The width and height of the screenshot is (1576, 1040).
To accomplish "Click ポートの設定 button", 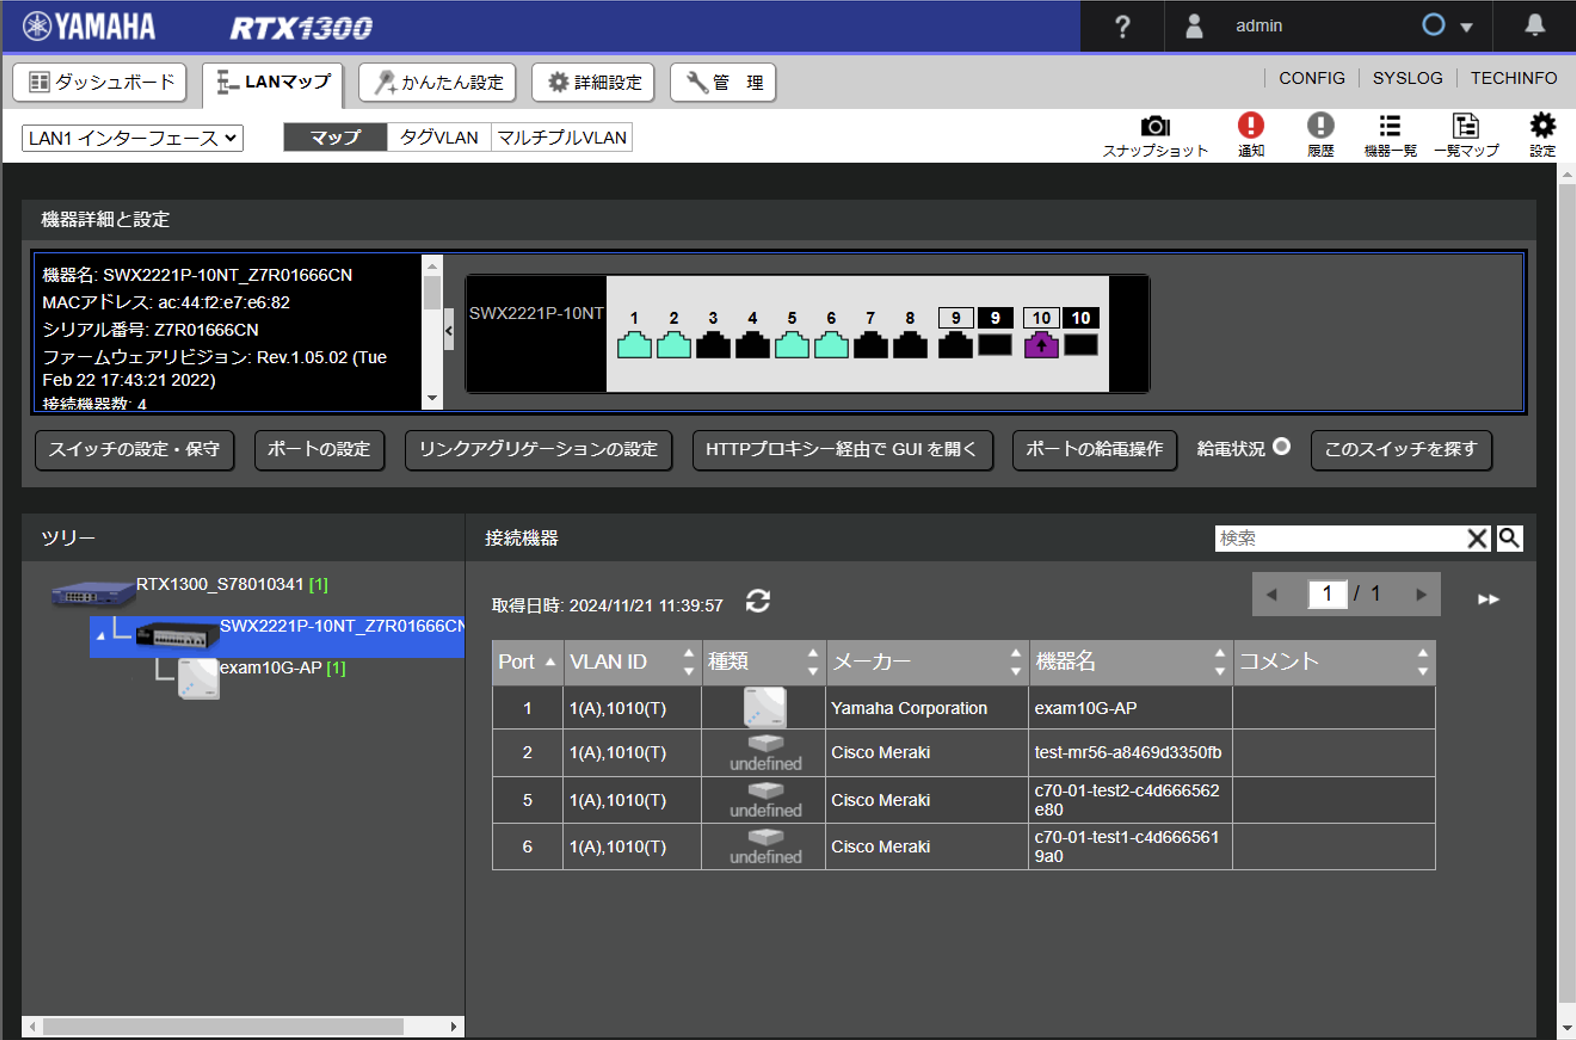I will (x=319, y=450).
